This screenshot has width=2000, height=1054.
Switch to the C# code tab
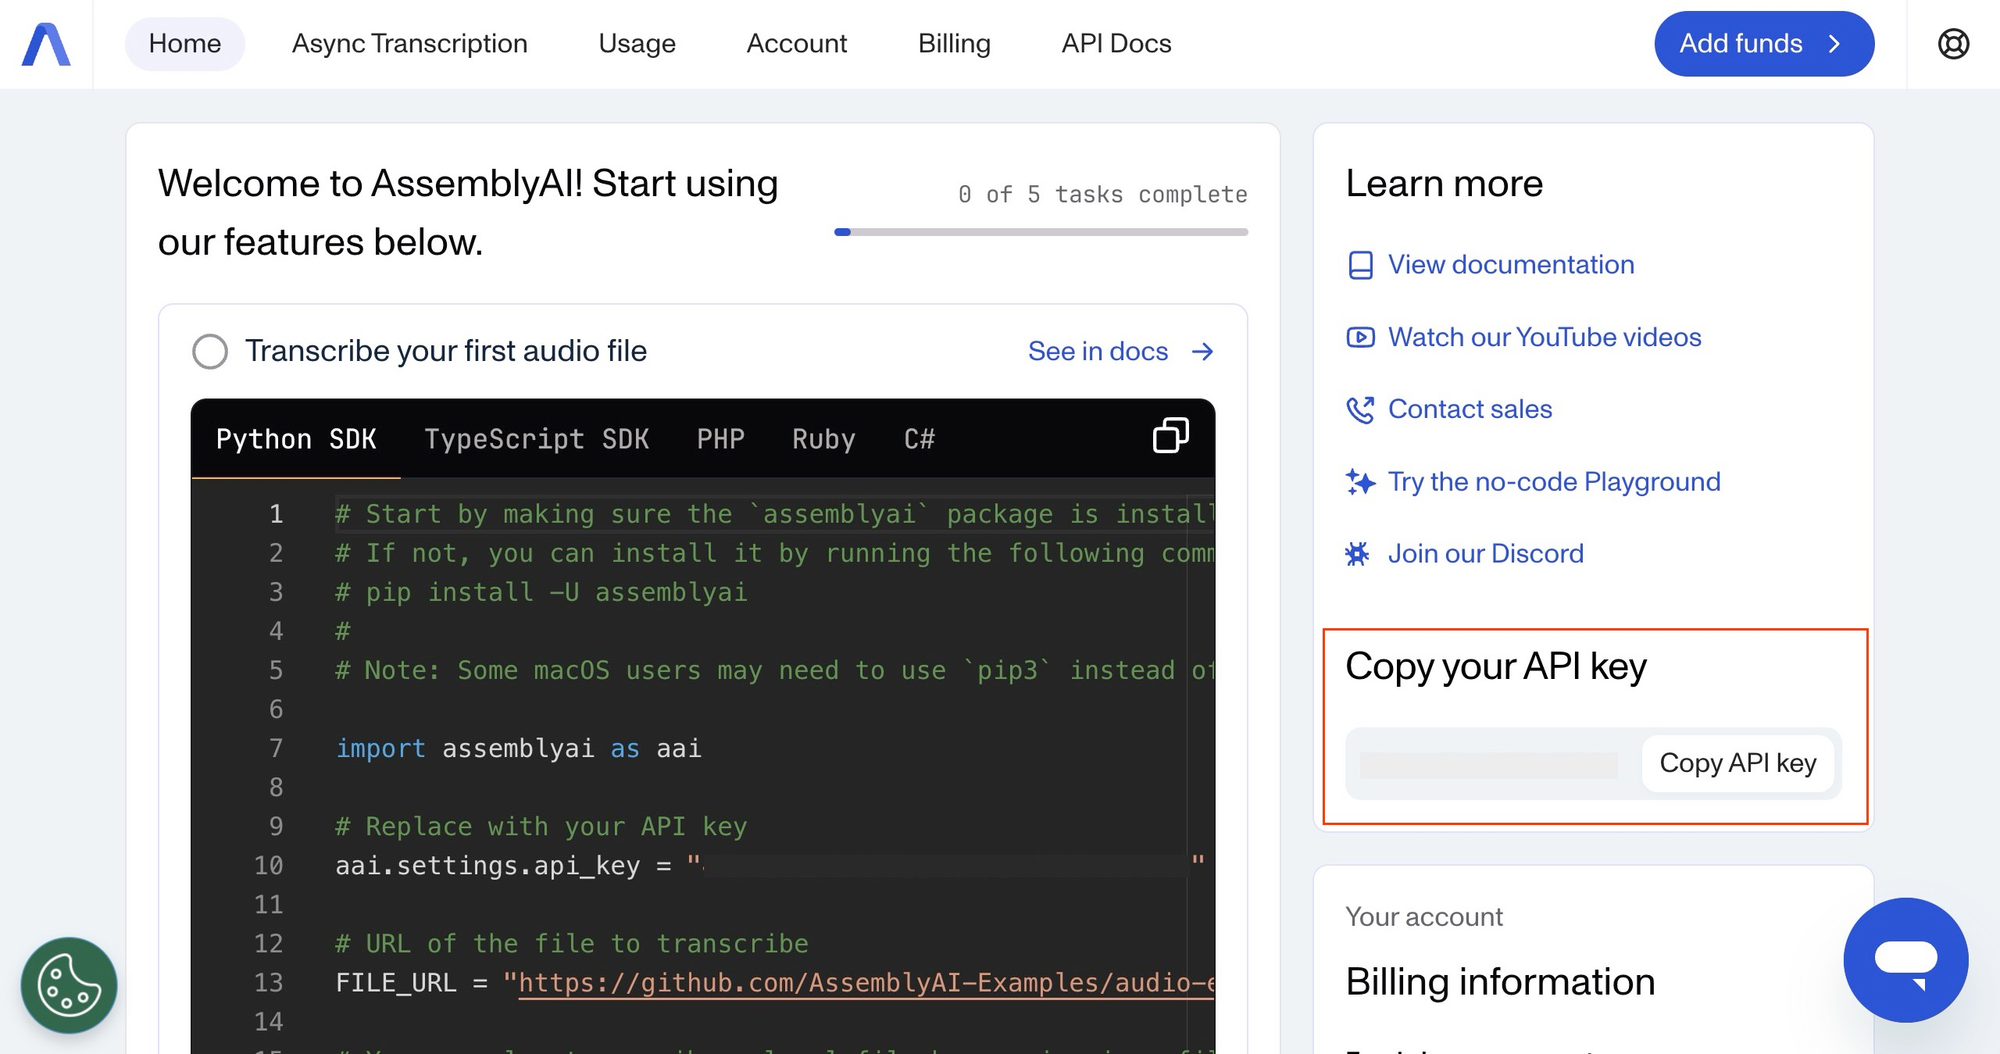pos(919,439)
